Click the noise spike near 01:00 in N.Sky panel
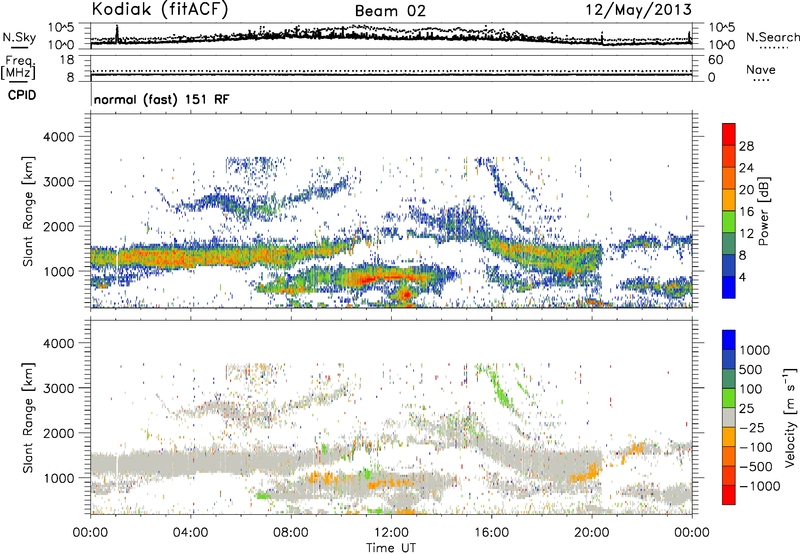The image size is (800, 554). [117, 33]
